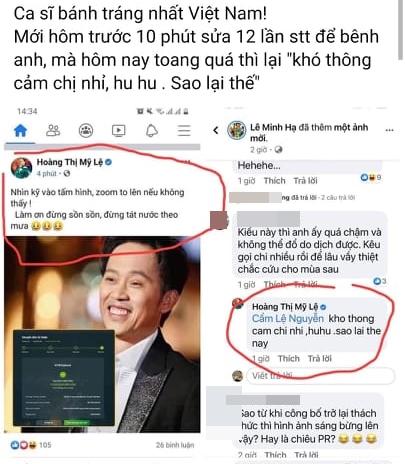Open Hoàng Thị Mỹ Lệ post avatar

click(21, 168)
